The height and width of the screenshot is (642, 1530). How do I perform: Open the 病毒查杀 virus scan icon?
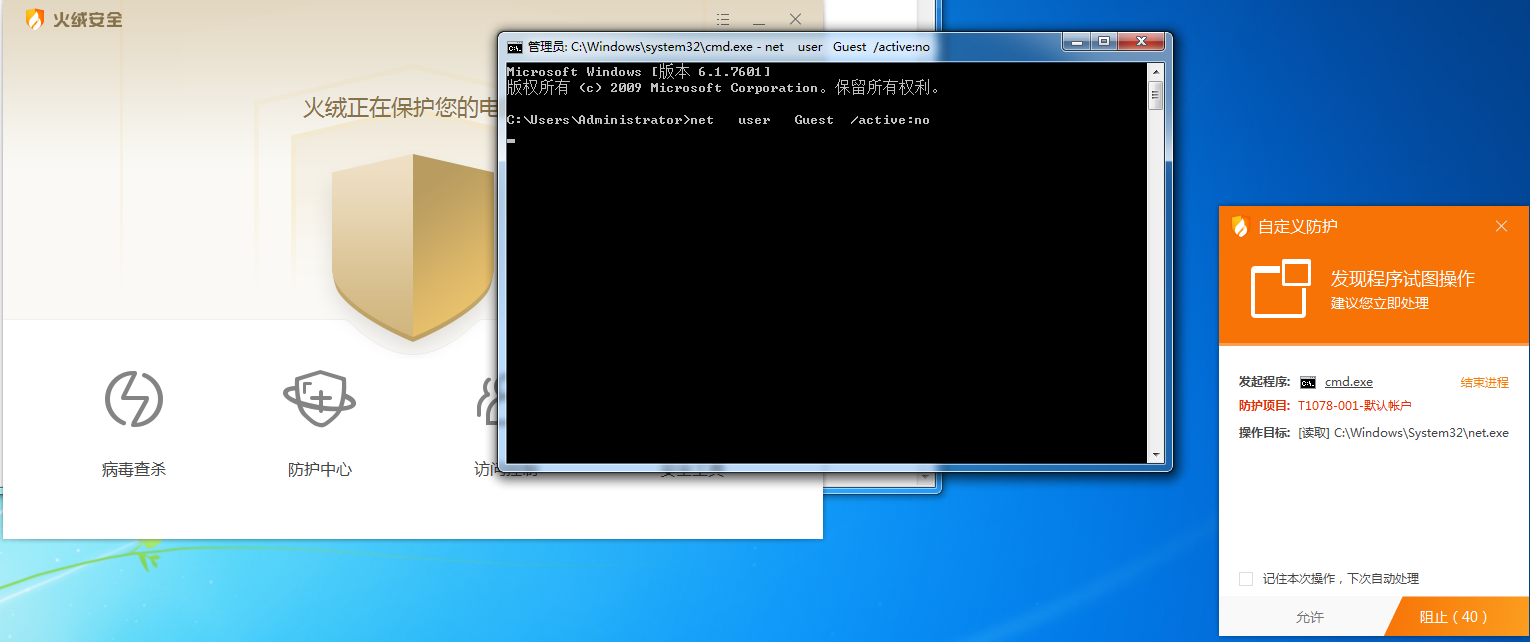click(134, 398)
